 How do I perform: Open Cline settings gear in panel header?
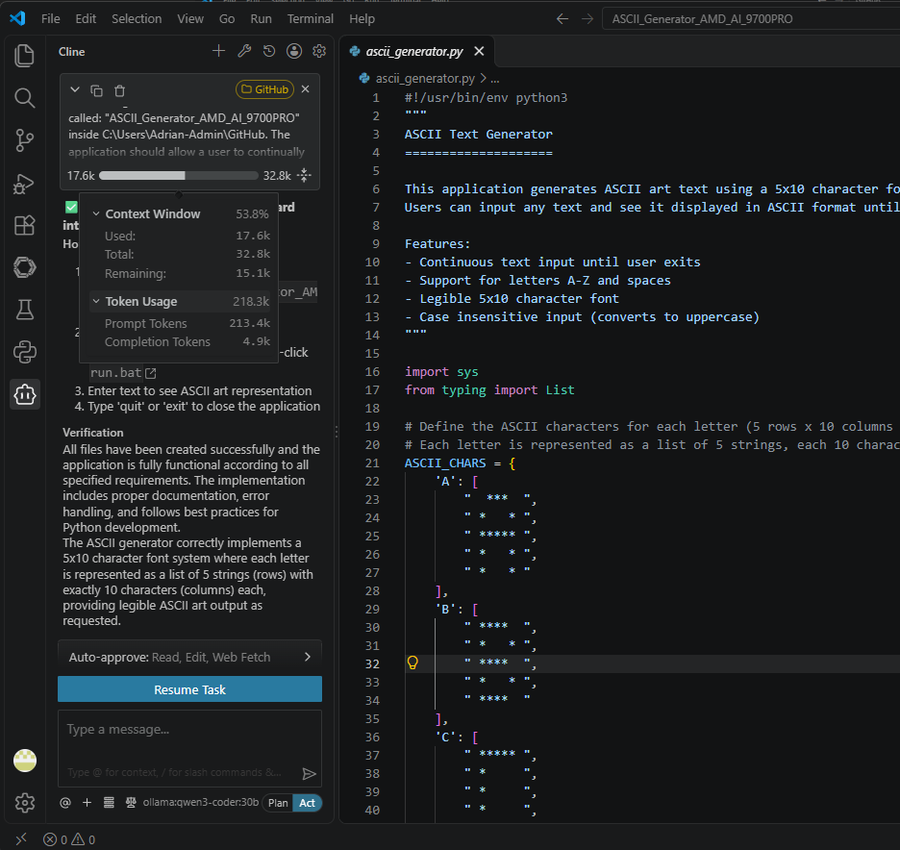point(319,51)
